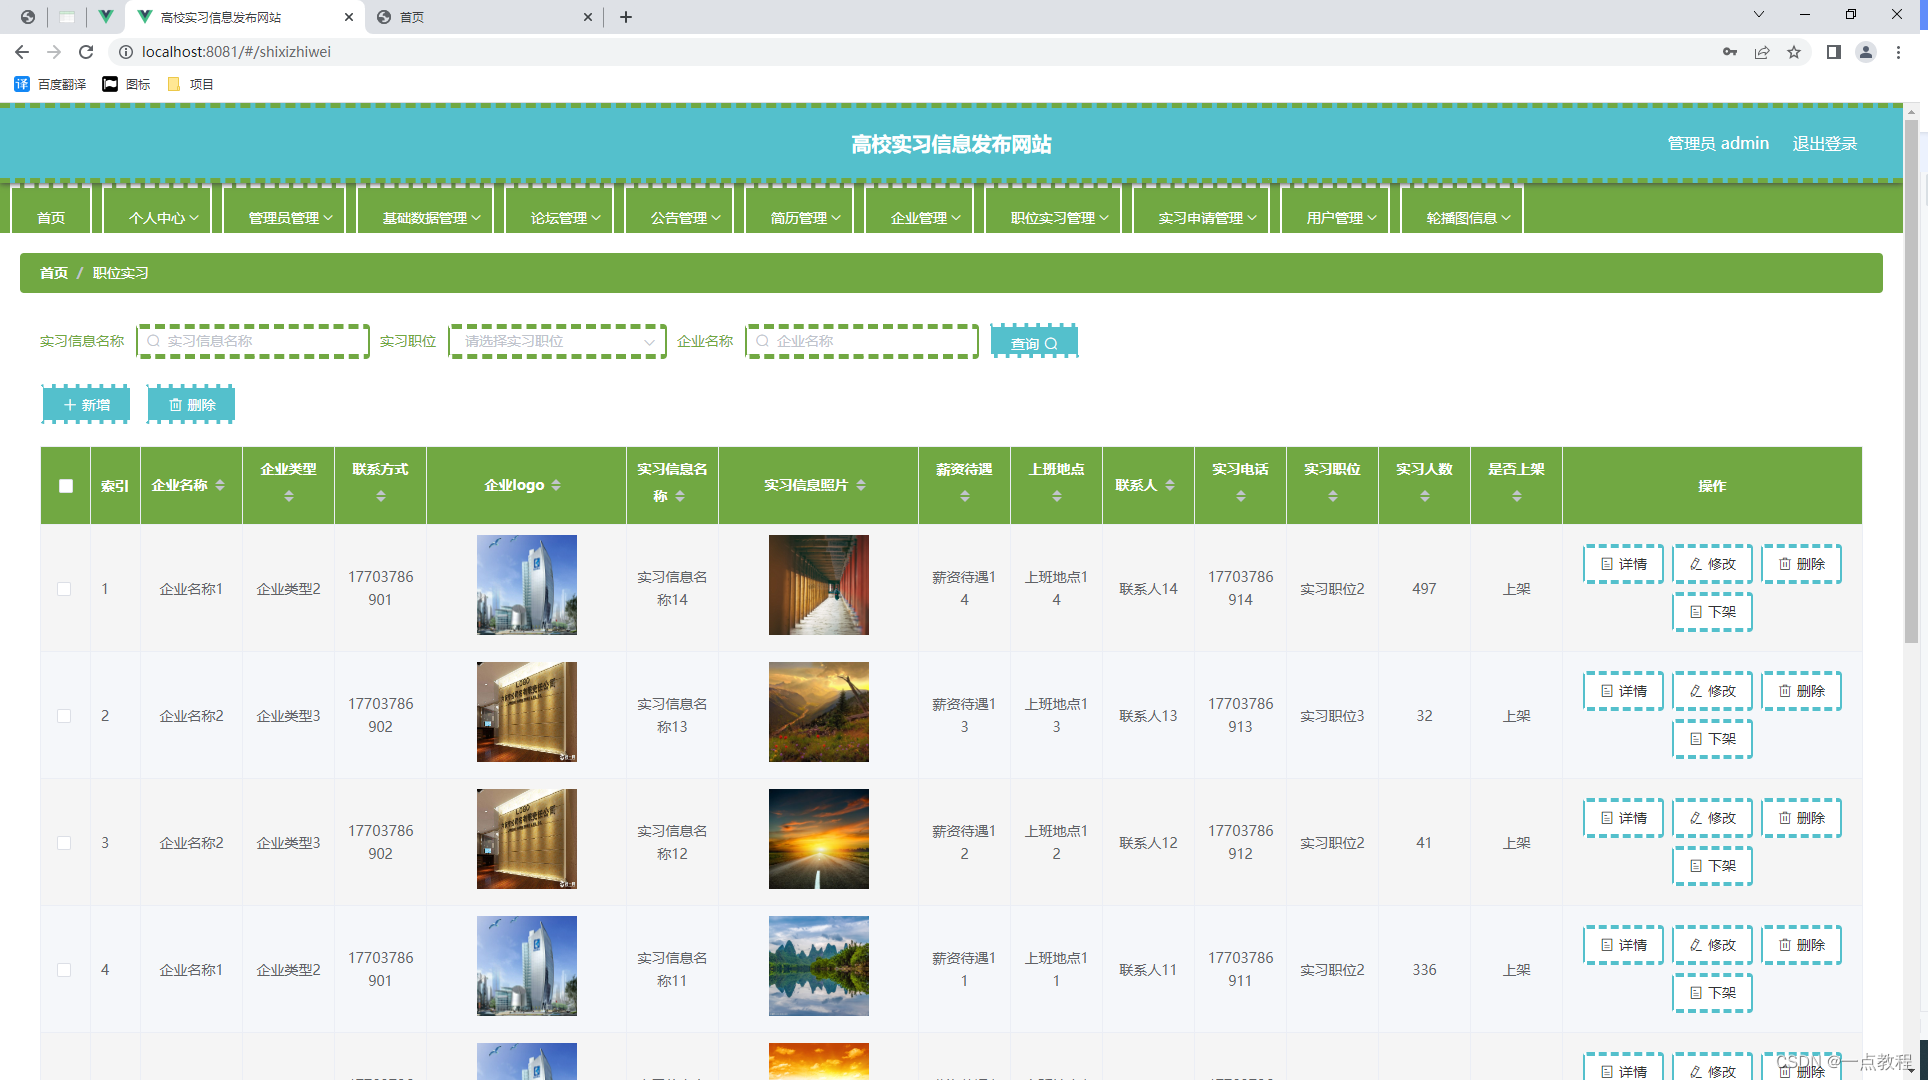Select the plus icon on 新增 button

[68, 404]
